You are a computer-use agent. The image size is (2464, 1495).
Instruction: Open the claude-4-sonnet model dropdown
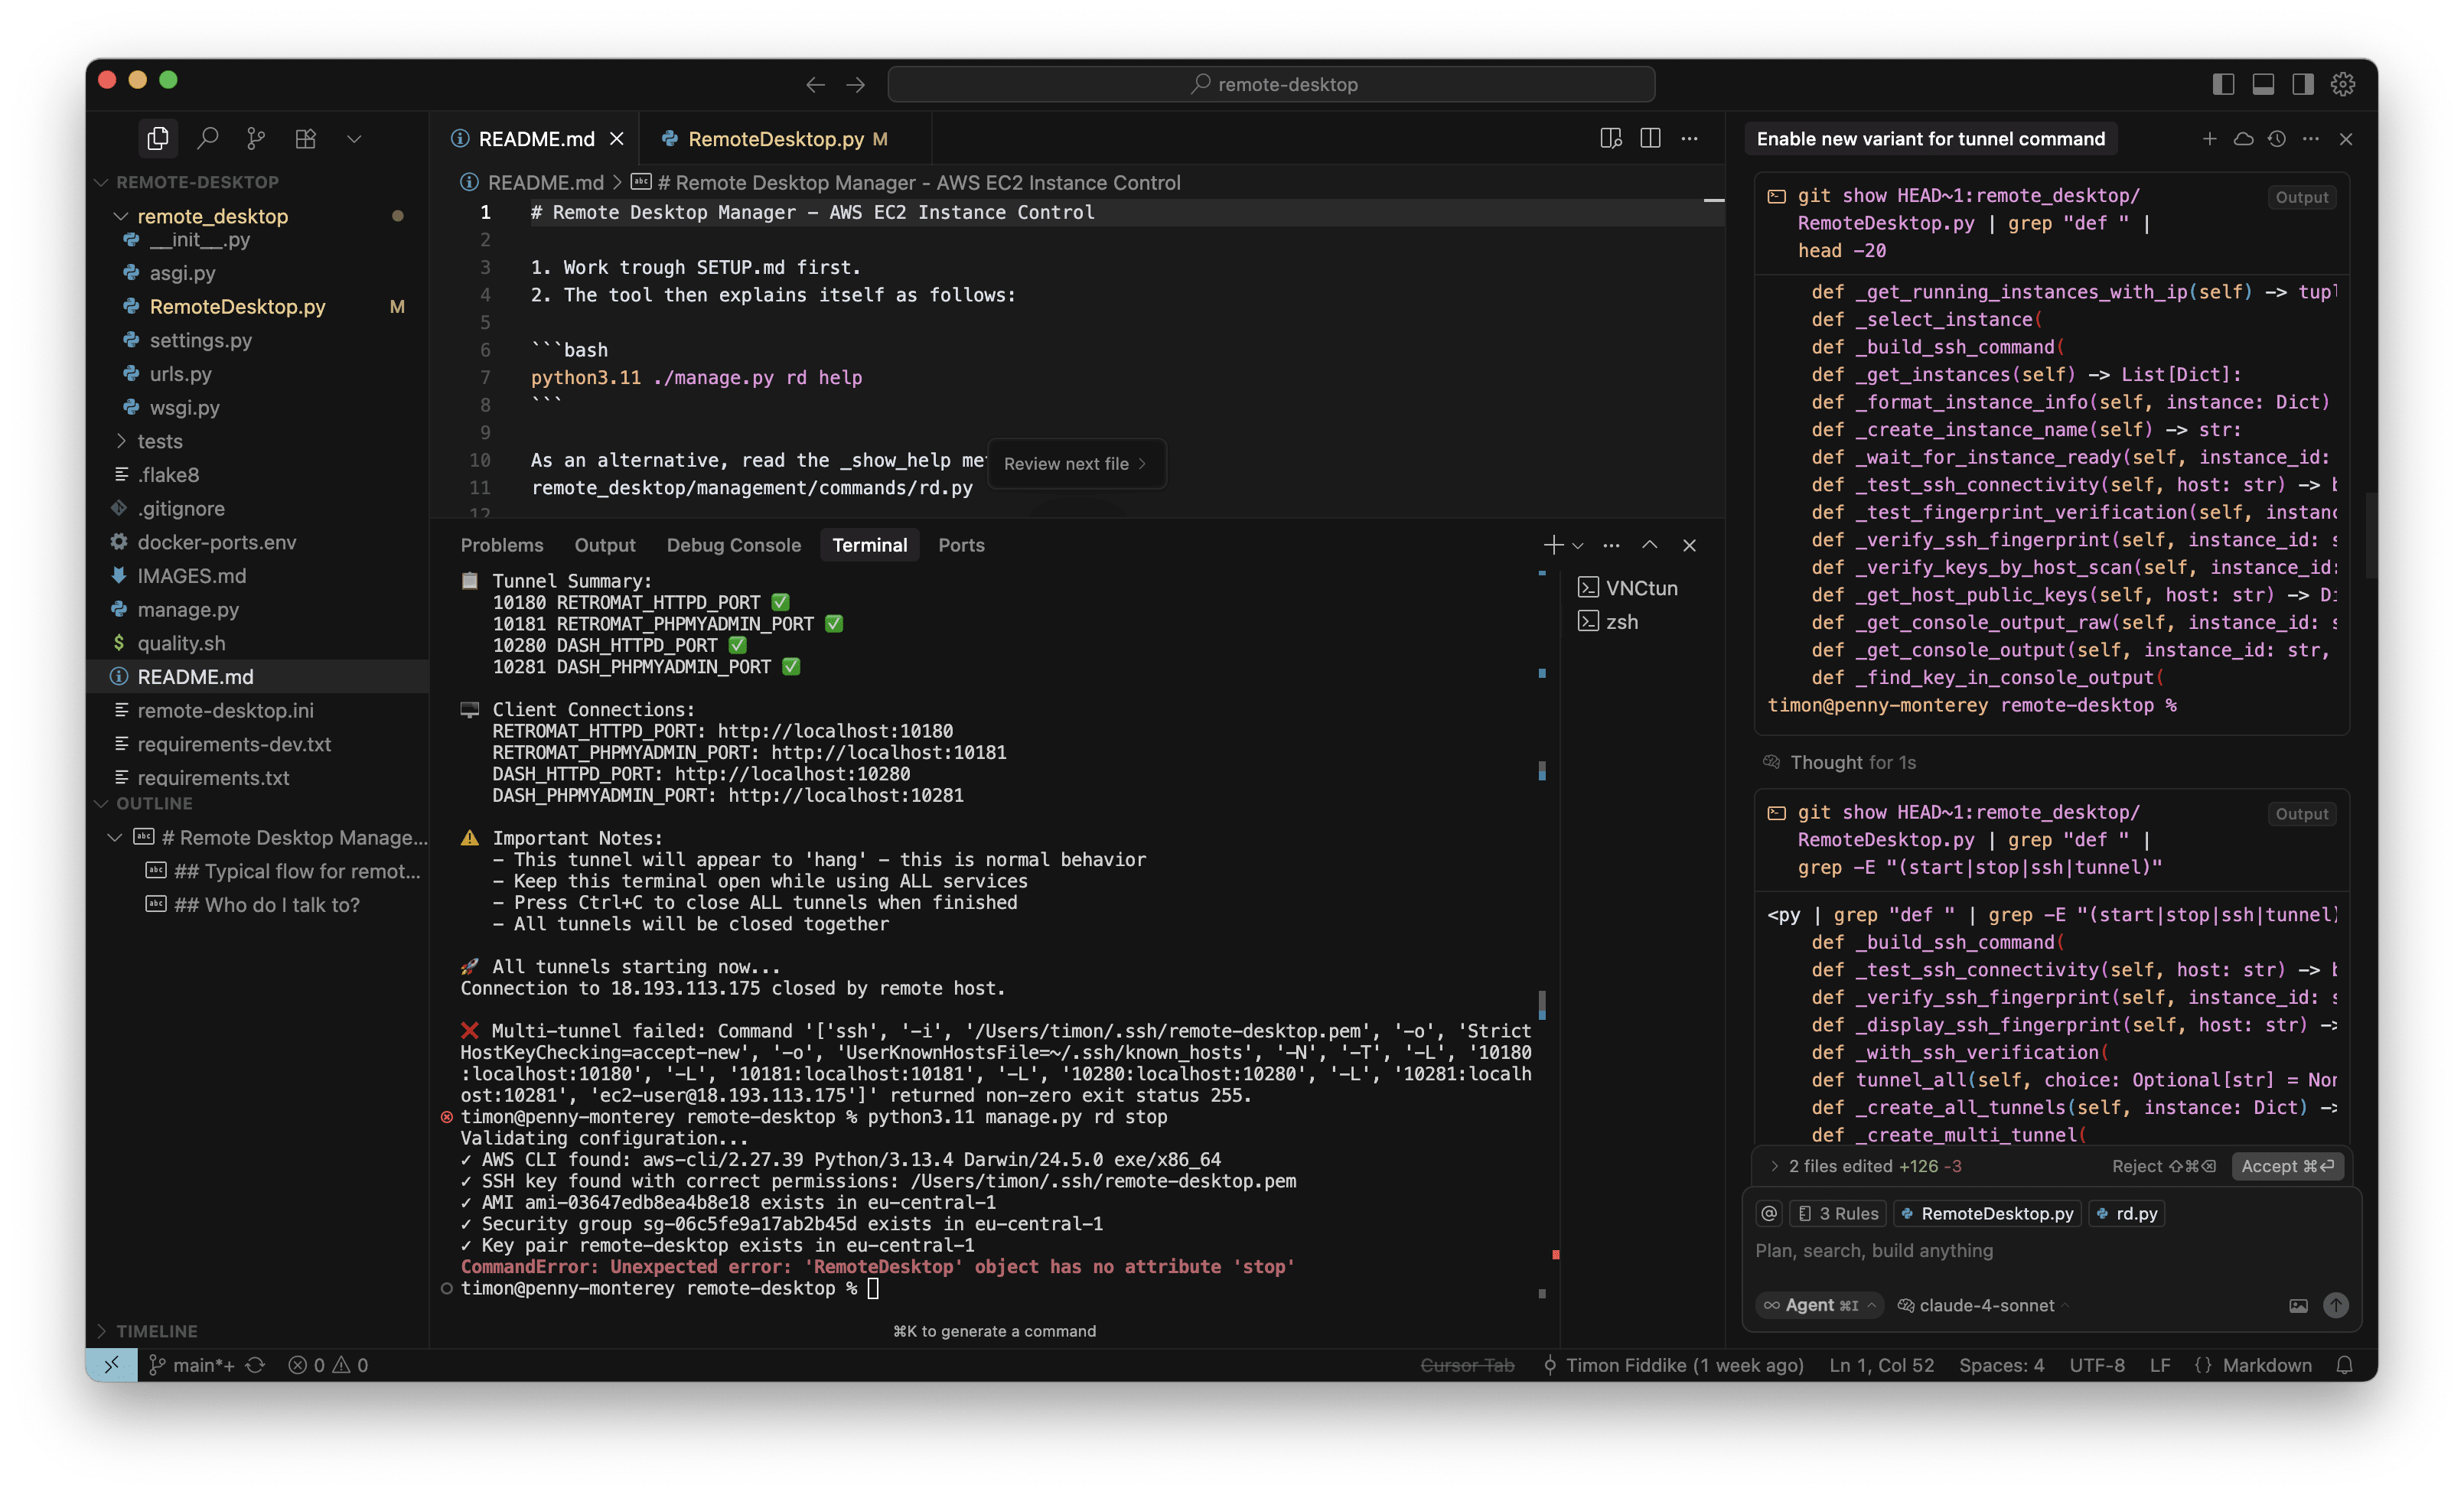click(x=1986, y=1305)
